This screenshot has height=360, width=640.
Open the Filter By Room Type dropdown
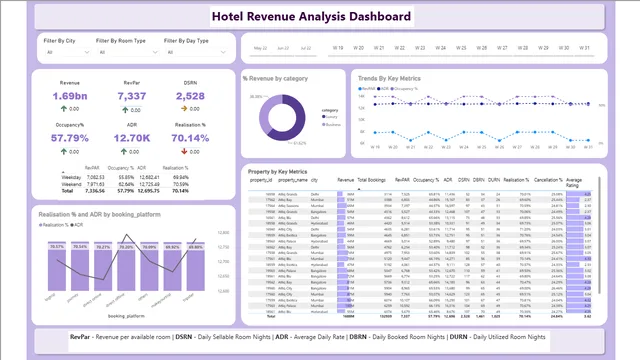128,52
